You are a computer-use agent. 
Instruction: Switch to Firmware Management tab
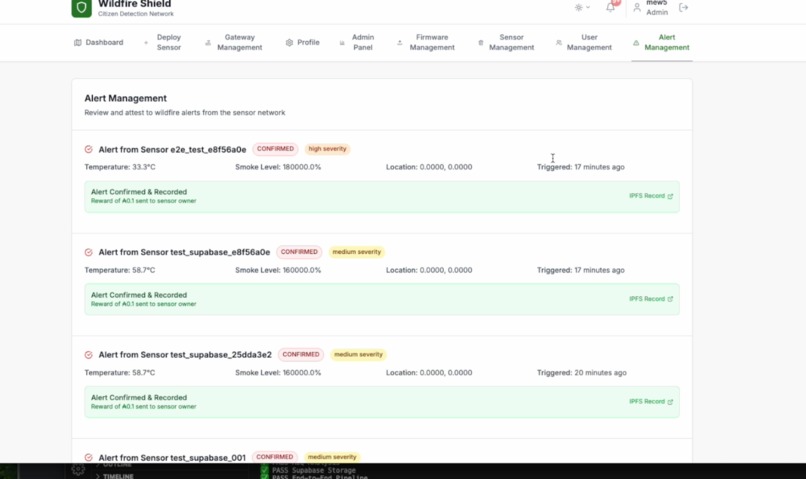point(426,42)
